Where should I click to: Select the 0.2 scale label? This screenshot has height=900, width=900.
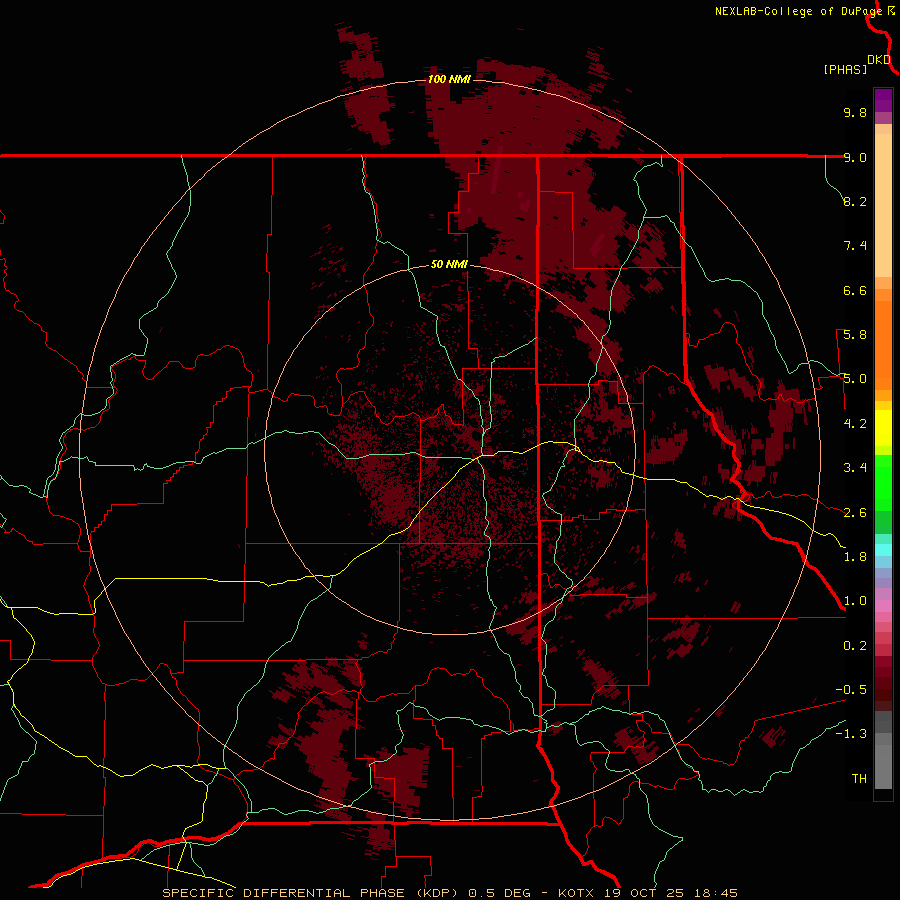(855, 646)
